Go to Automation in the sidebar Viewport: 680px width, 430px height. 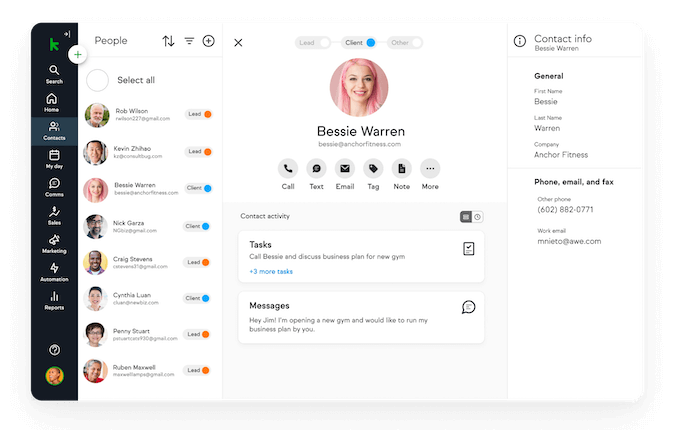(x=54, y=272)
